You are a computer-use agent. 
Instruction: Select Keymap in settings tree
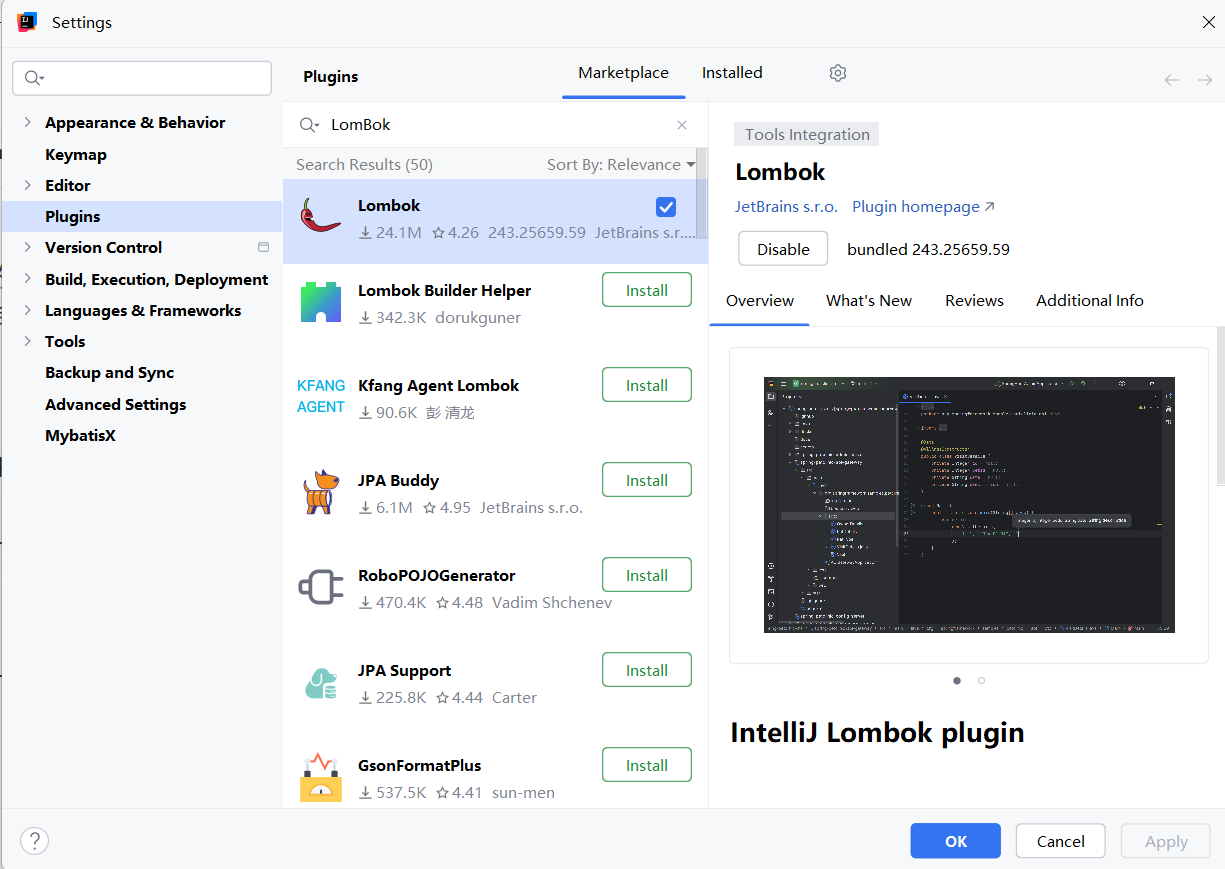76,154
